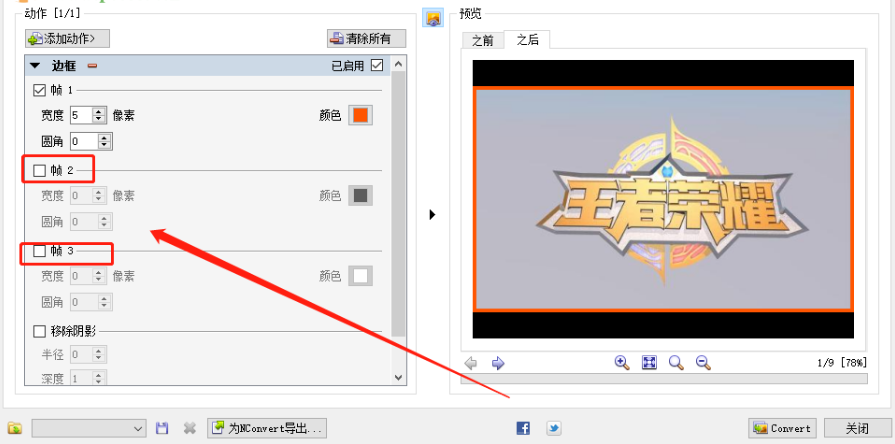This screenshot has height=444, width=895.
Task: Open the preset dropdown at bottom left
Action: click(90, 428)
